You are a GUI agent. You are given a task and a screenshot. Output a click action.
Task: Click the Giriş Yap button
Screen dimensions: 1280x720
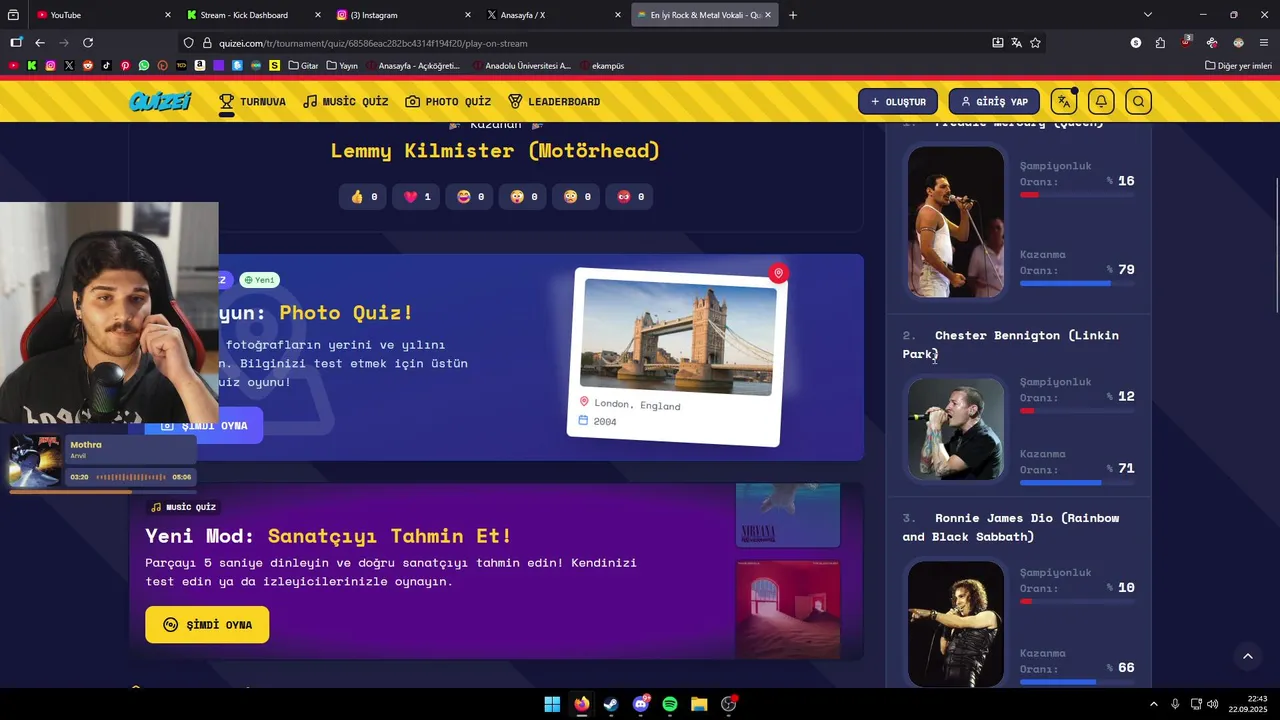(994, 102)
